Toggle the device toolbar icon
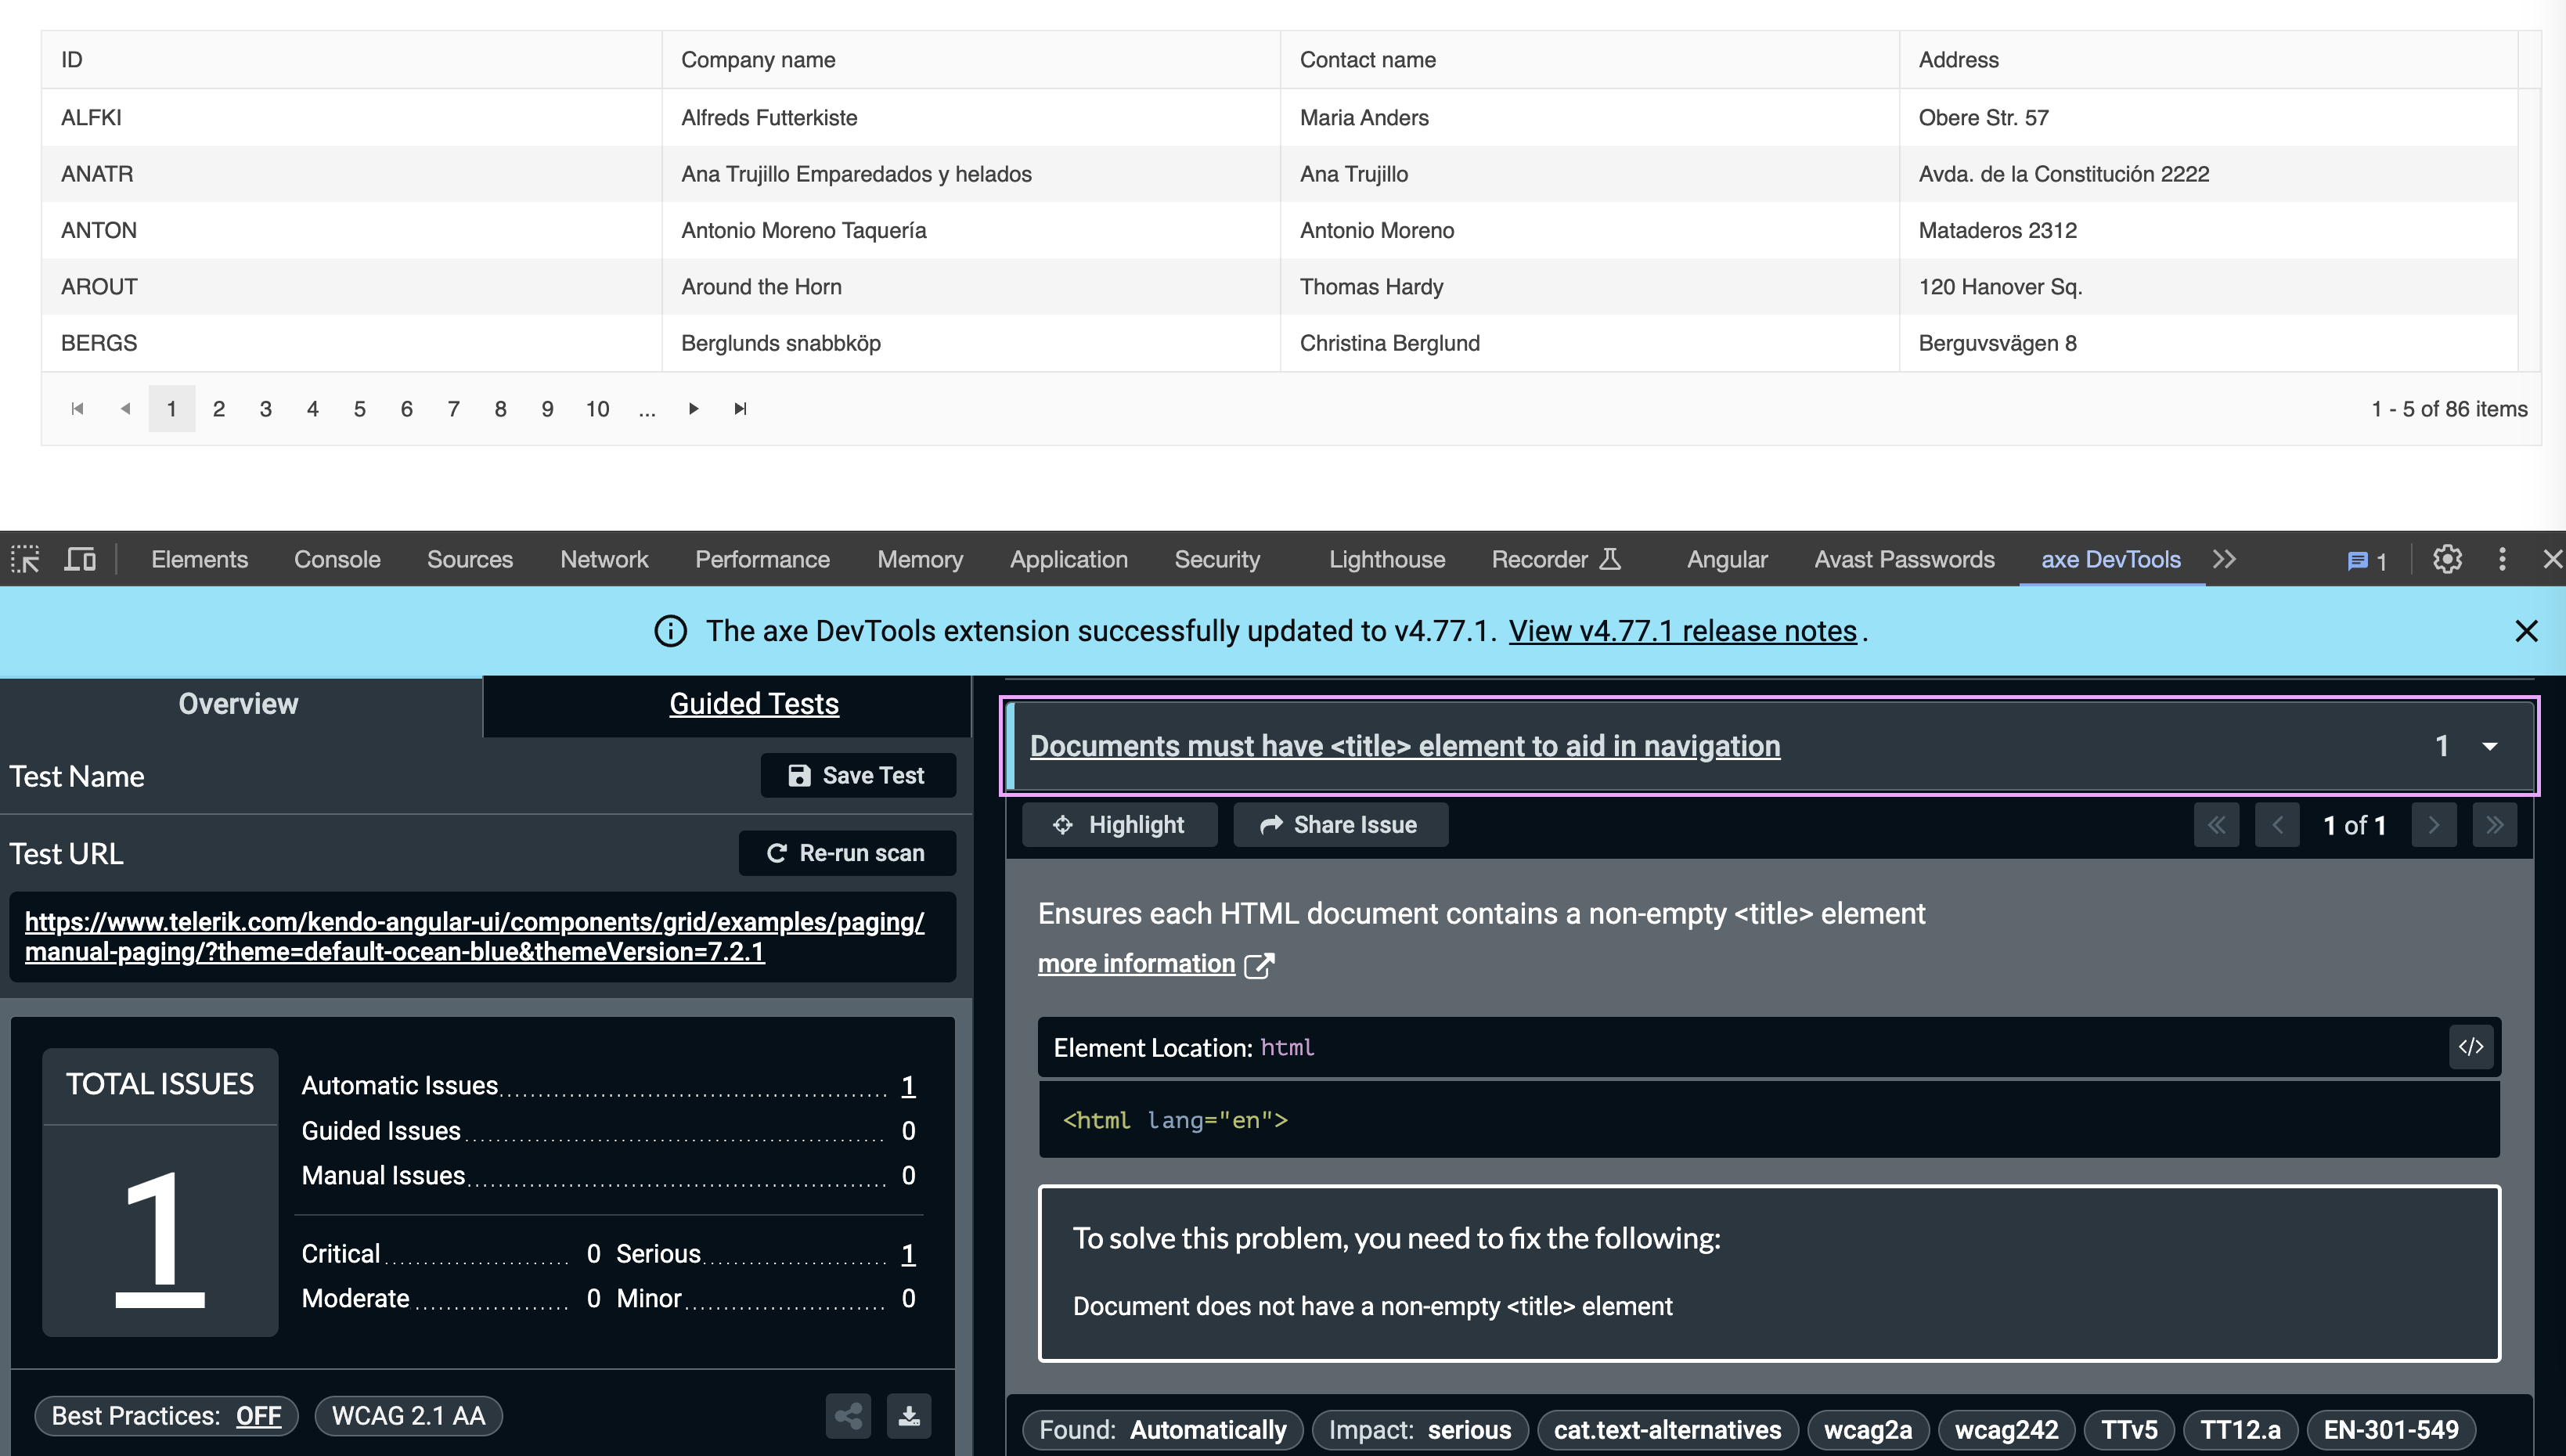2566x1456 pixels. pyautogui.click(x=80, y=559)
